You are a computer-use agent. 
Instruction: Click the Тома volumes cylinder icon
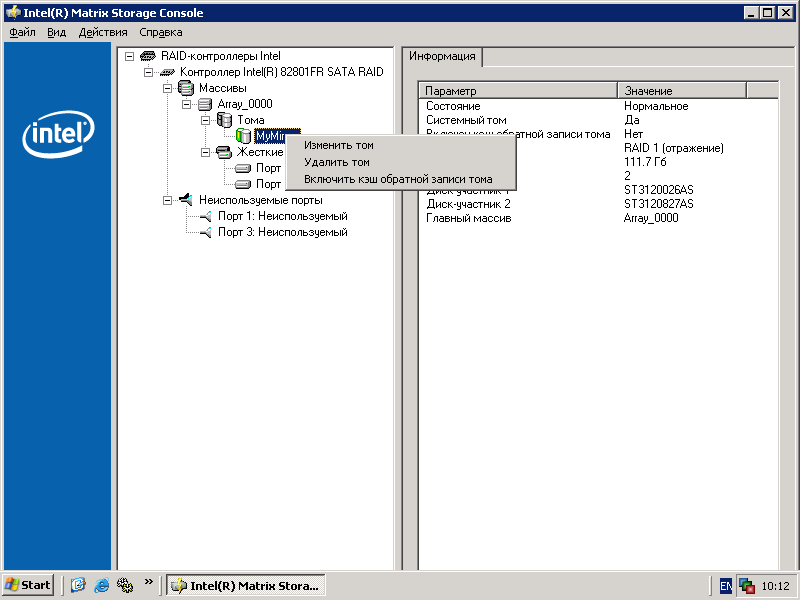point(224,120)
